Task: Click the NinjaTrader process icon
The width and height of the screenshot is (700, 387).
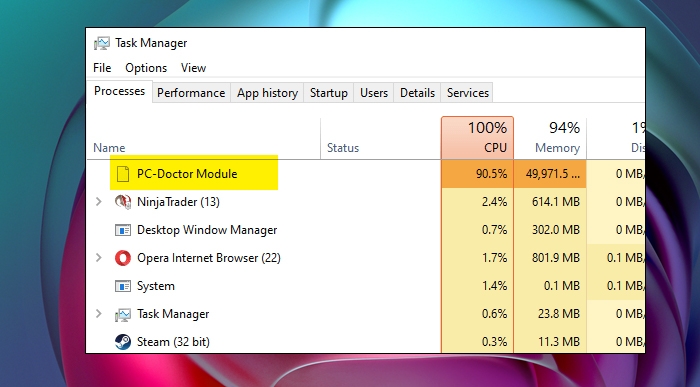Action: click(x=123, y=202)
